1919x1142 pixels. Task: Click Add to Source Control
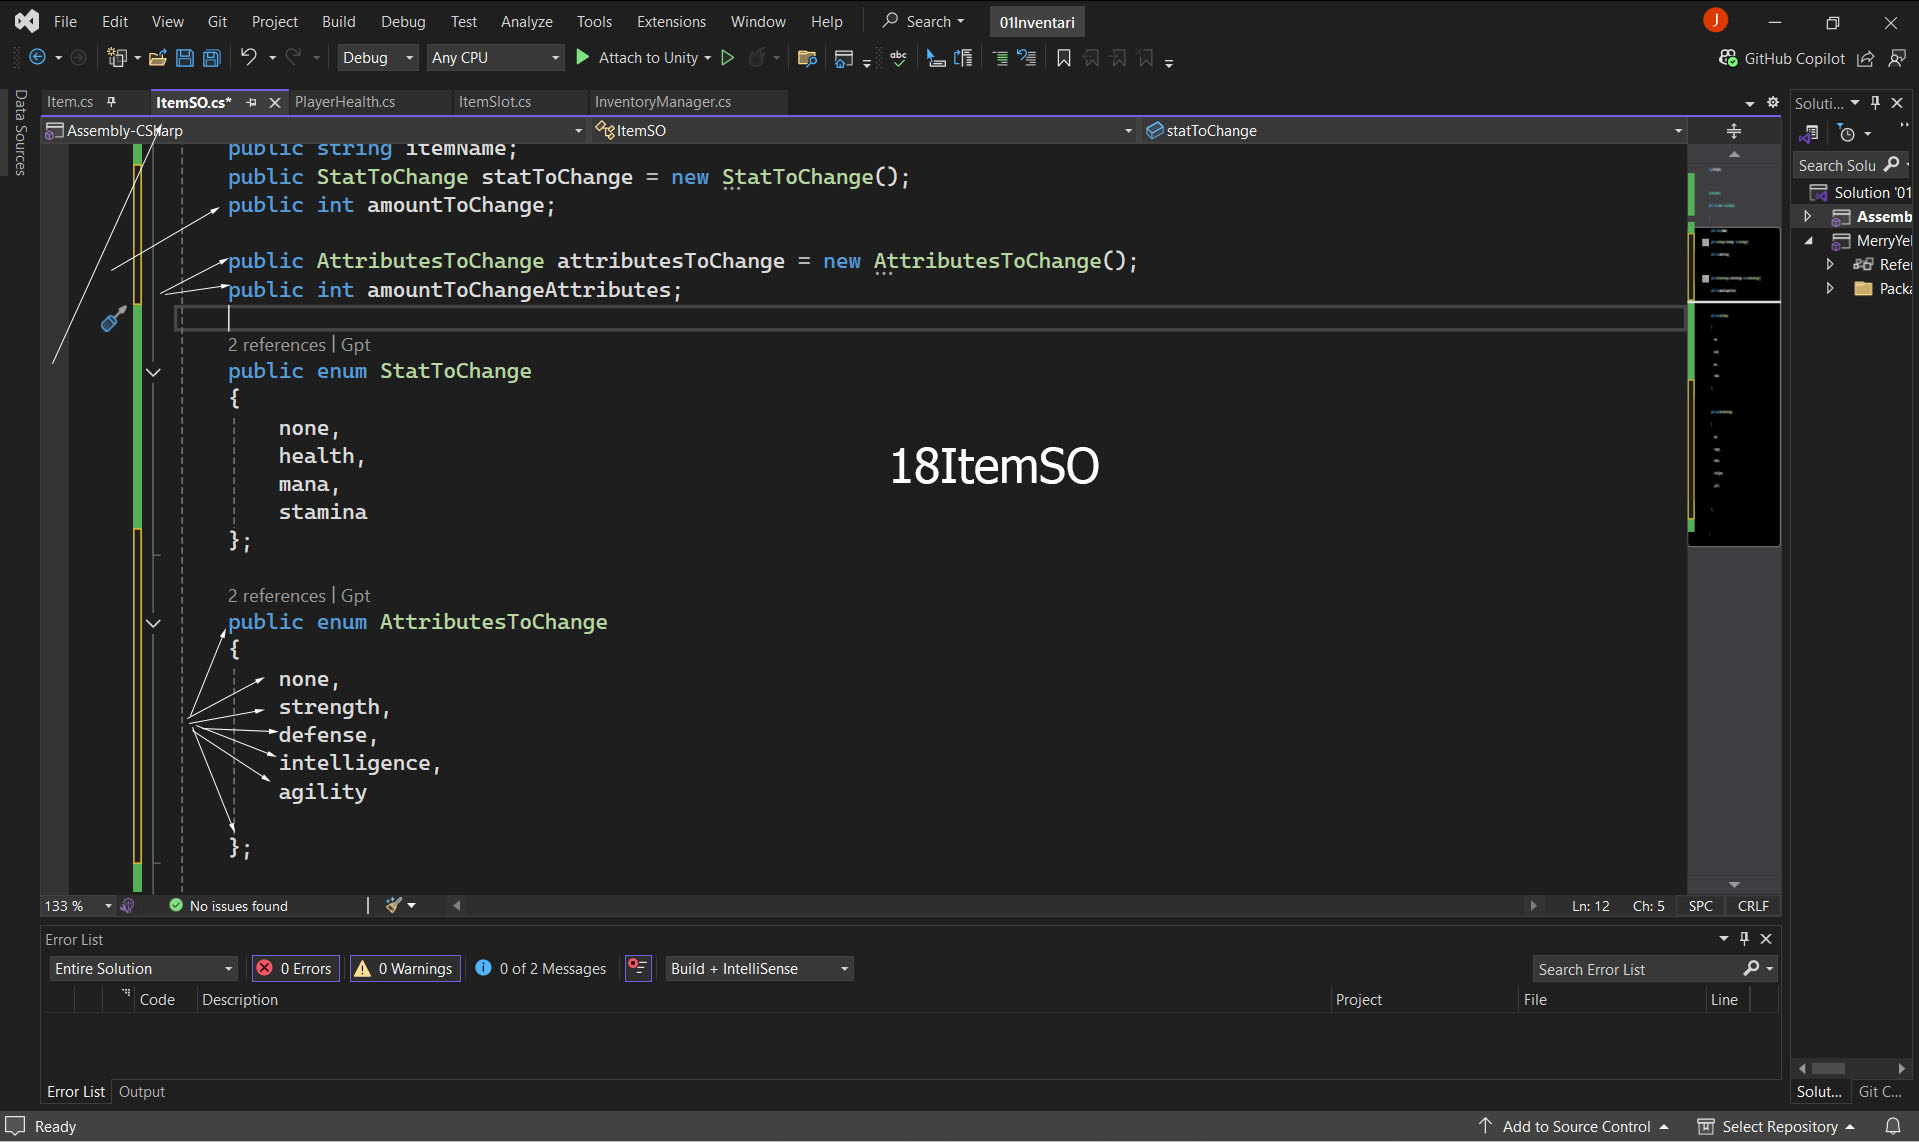click(x=1575, y=1126)
